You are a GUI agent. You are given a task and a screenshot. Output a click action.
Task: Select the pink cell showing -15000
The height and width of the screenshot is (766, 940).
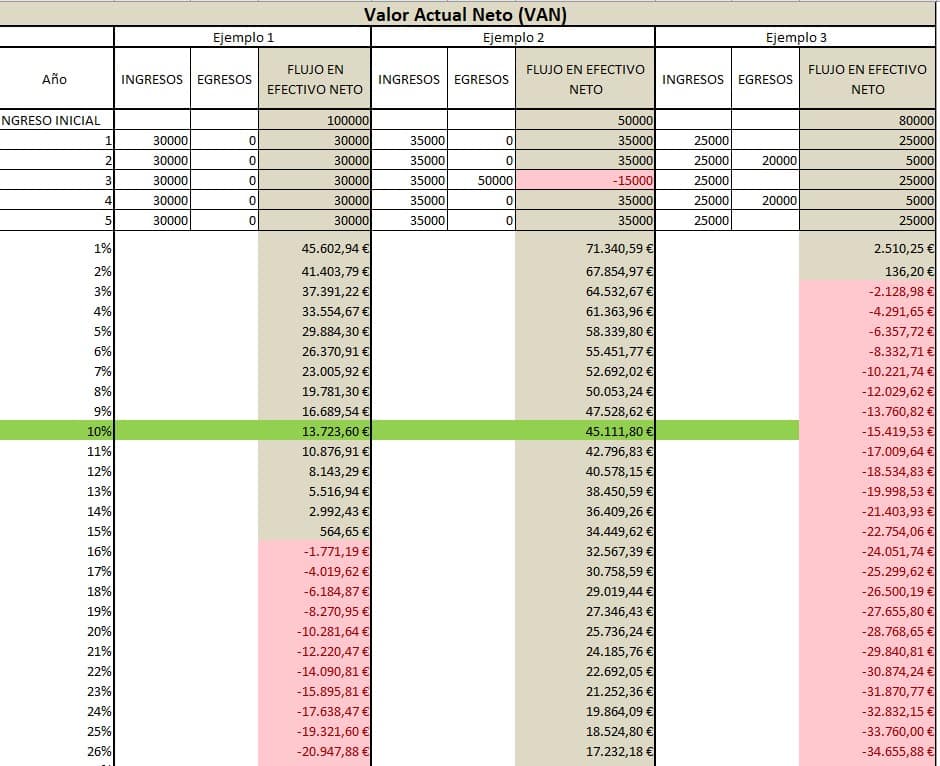585,180
